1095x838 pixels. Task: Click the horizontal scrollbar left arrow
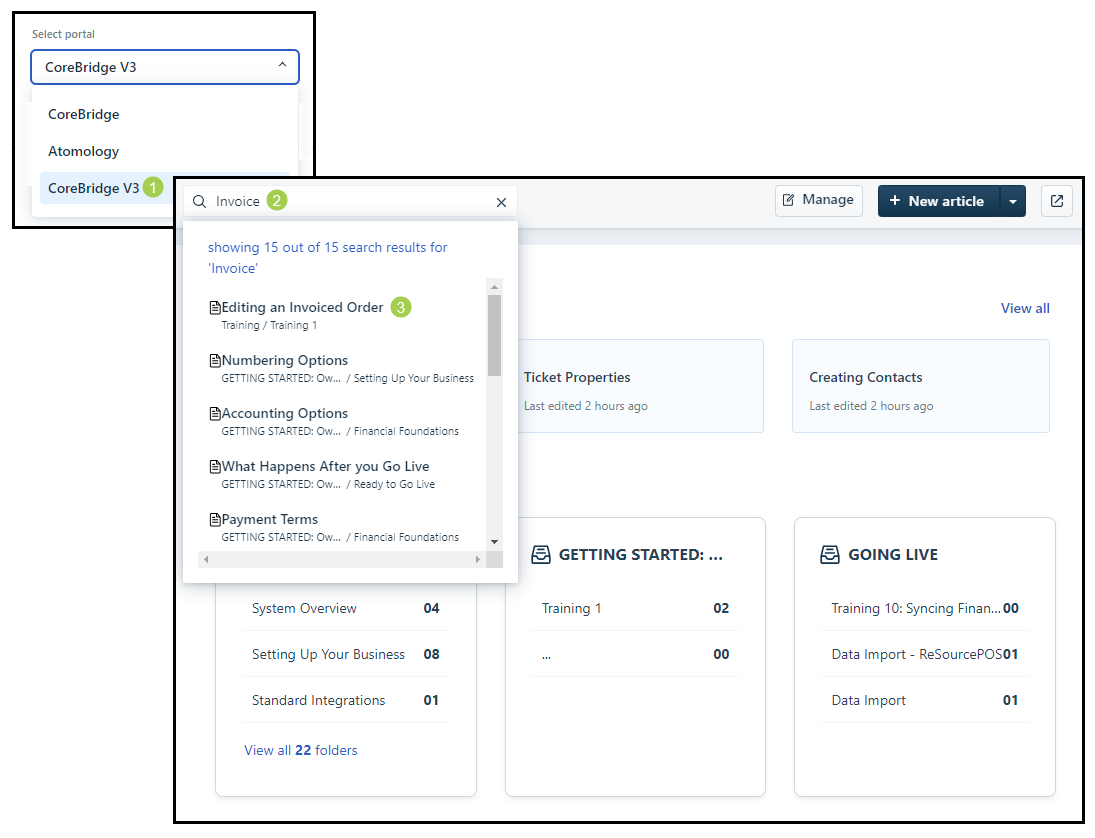206,559
